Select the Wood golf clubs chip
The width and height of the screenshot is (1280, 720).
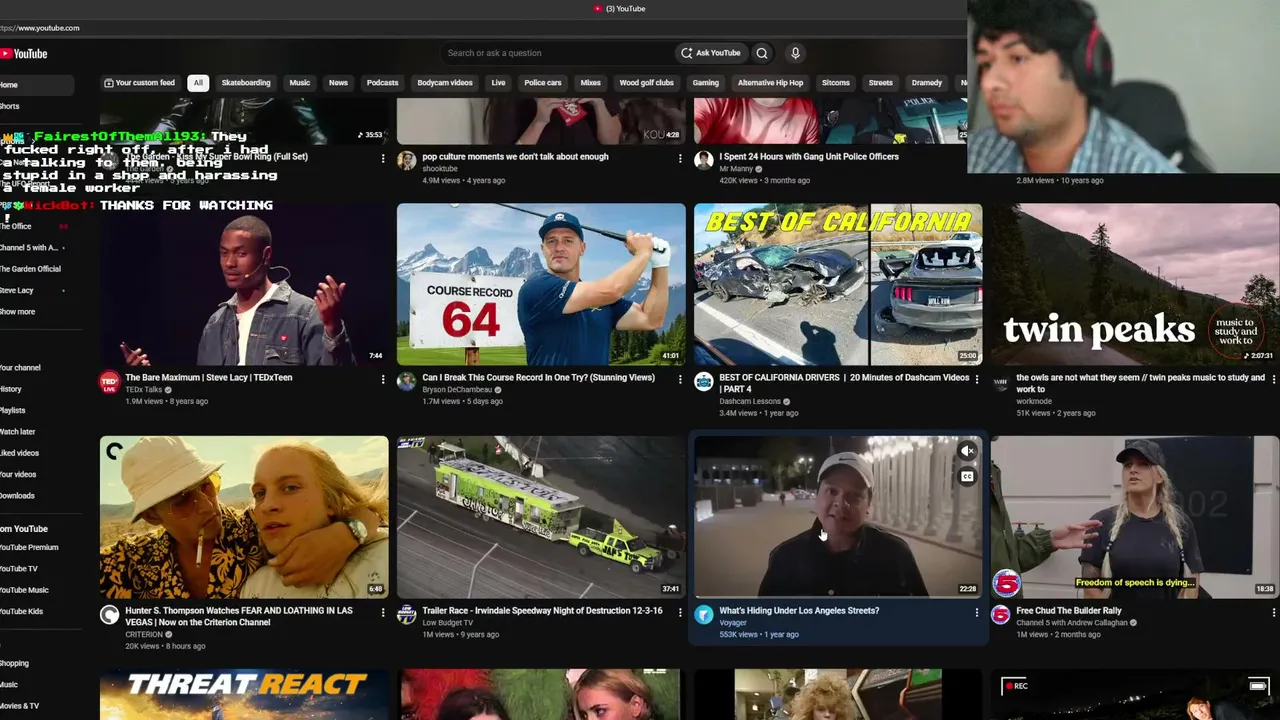coord(647,83)
